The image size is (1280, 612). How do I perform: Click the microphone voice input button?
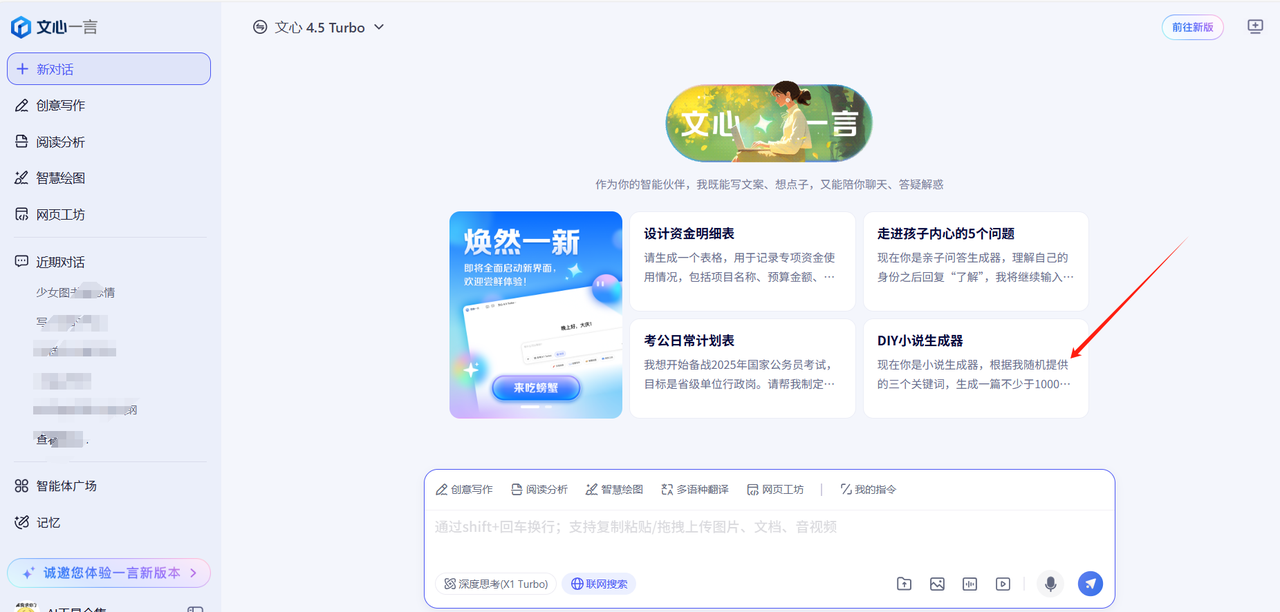click(1049, 584)
